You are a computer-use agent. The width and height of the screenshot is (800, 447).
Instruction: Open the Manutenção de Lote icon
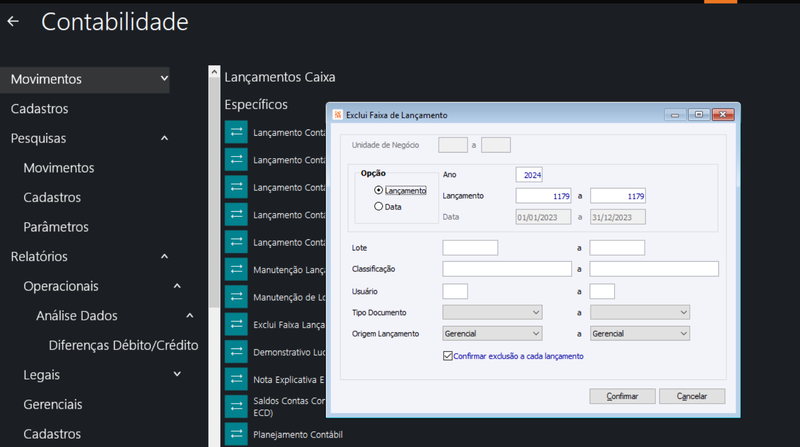pyautogui.click(x=236, y=297)
